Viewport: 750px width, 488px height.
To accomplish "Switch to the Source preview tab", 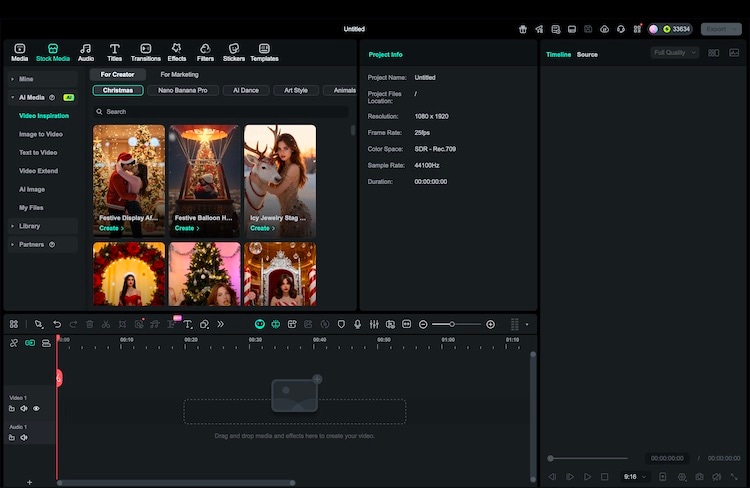I will (587, 54).
